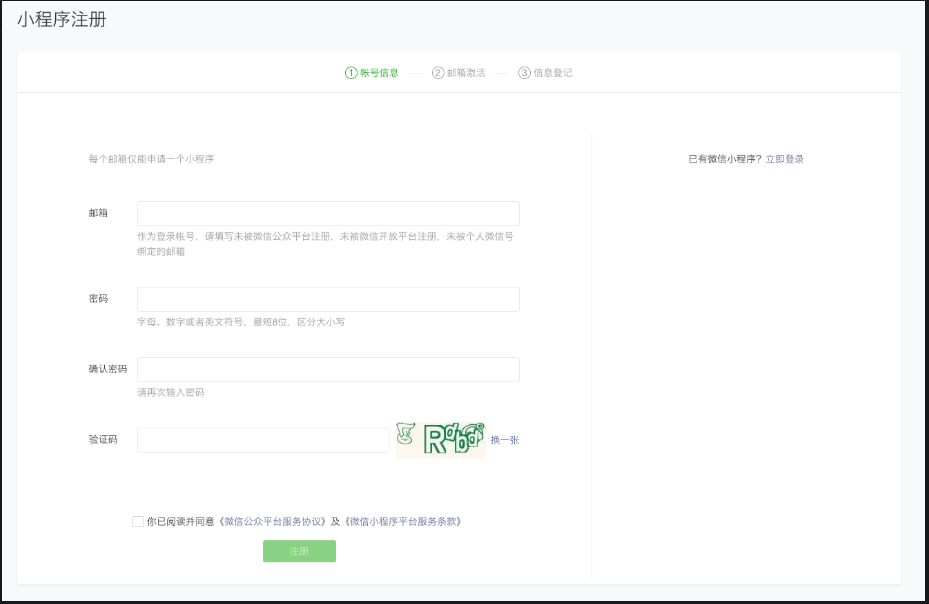Click the 确认密码 confirm password field
This screenshot has height=604, width=929.
click(x=328, y=369)
